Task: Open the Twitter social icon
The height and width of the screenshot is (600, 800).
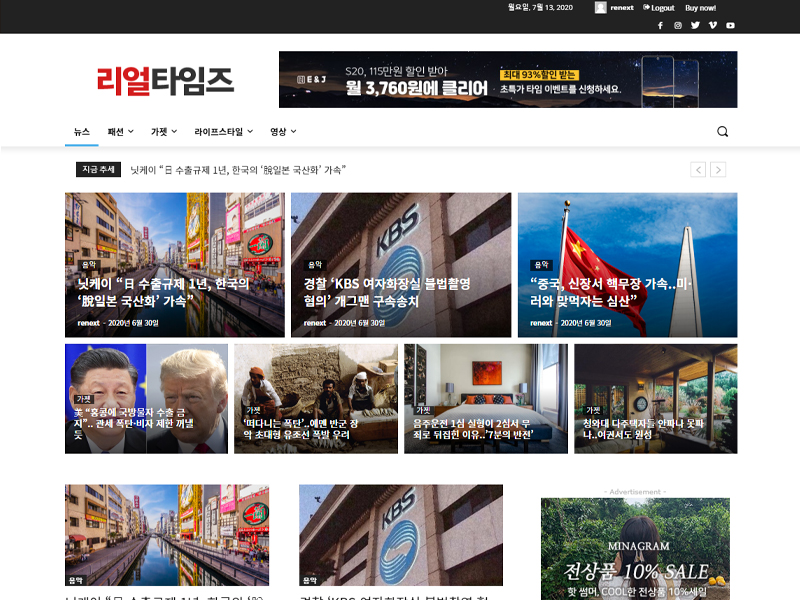Action: [695, 25]
